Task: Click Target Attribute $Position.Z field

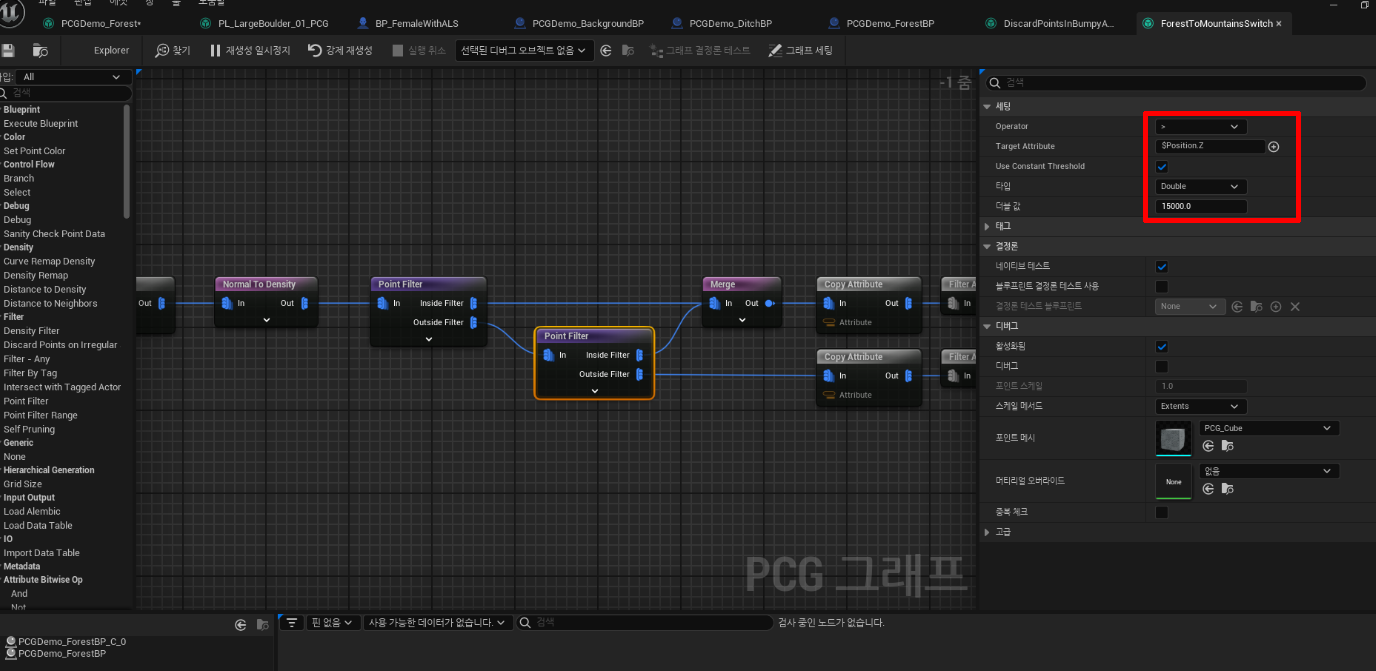Action: click(1211, 146)
